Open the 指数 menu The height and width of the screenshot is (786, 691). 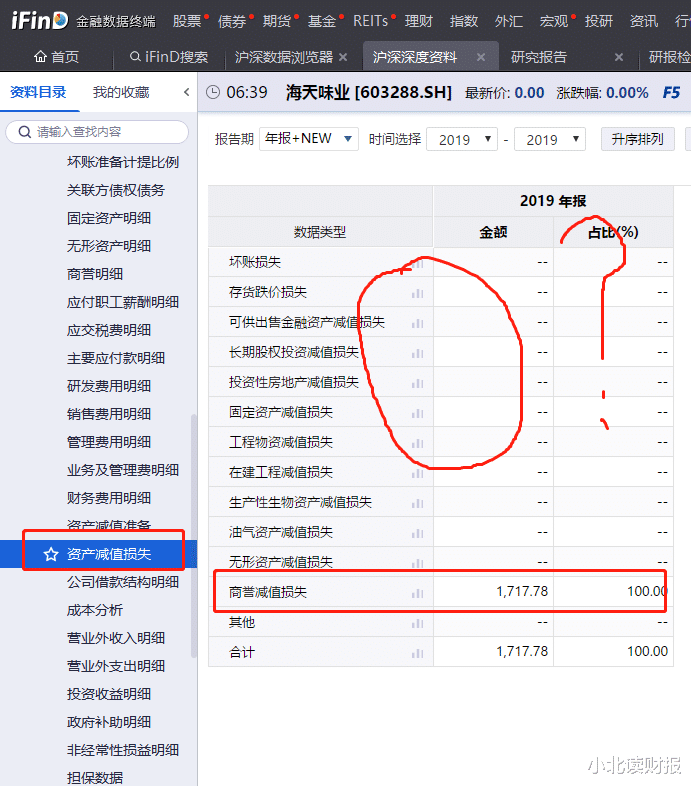point(464,21)
